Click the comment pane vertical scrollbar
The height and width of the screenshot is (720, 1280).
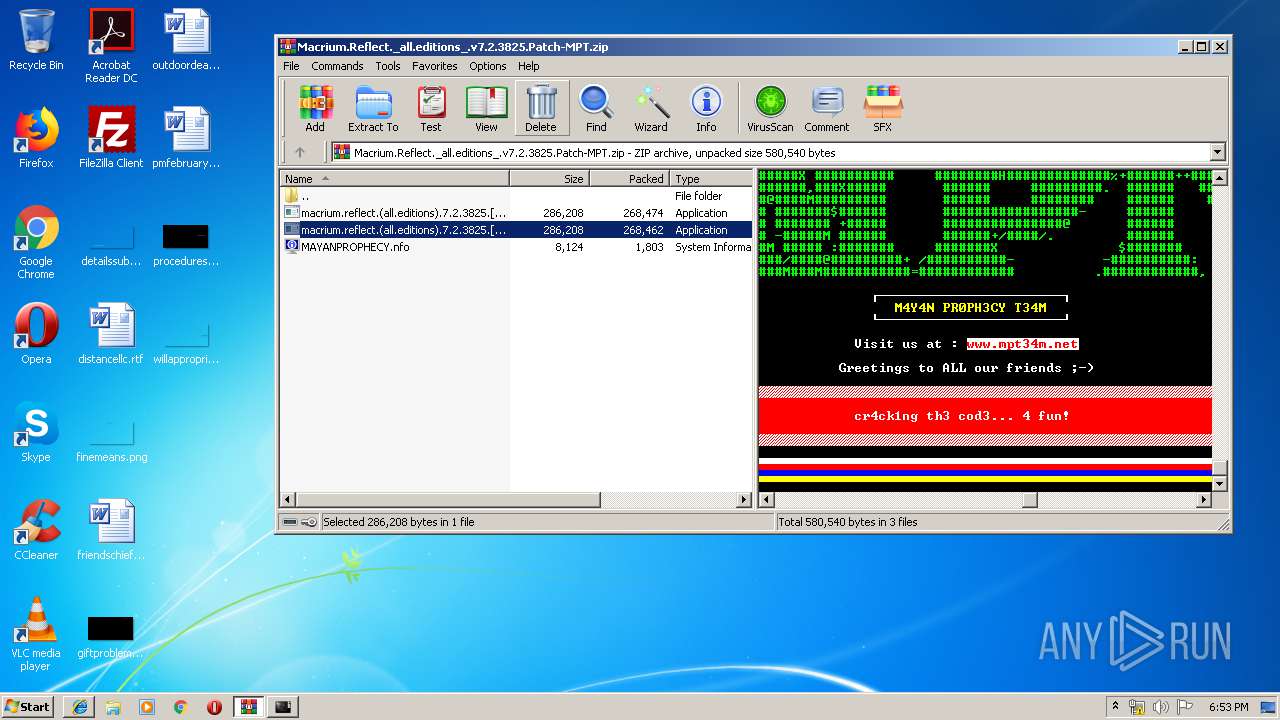pyautogui.click(x=1219, y=330)
